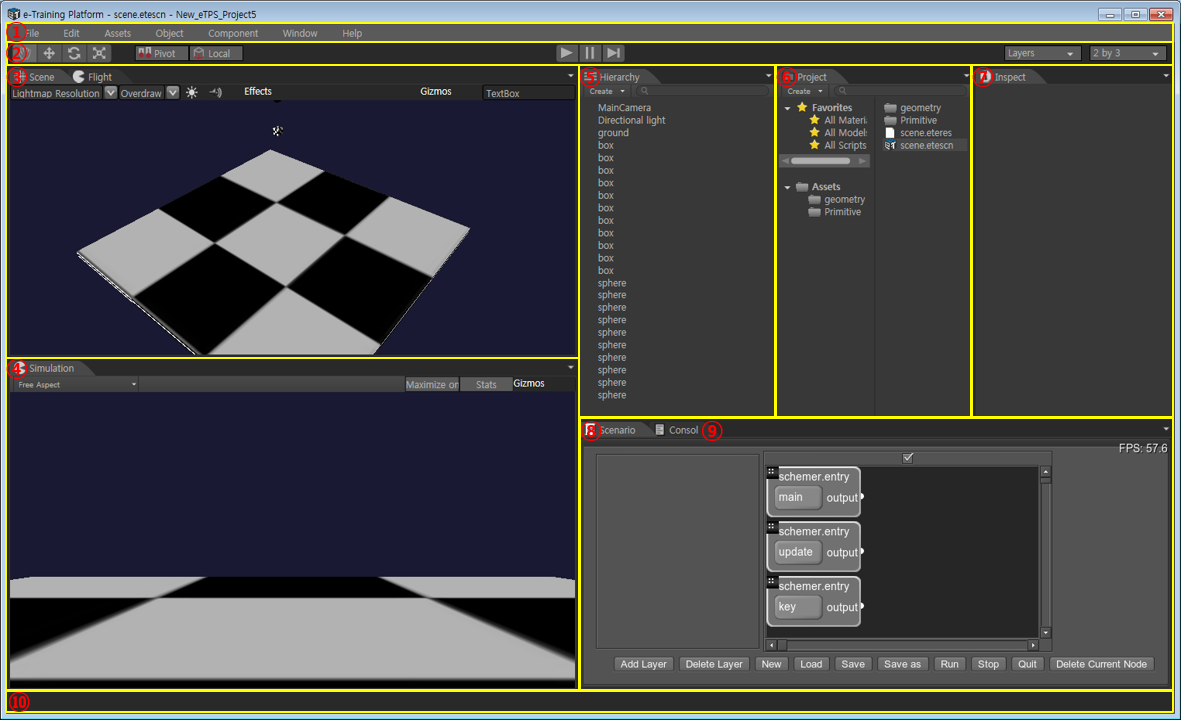Screen dimensions: 1181x720
Task: Click the Pause playback button
Action: coord(590,53)
